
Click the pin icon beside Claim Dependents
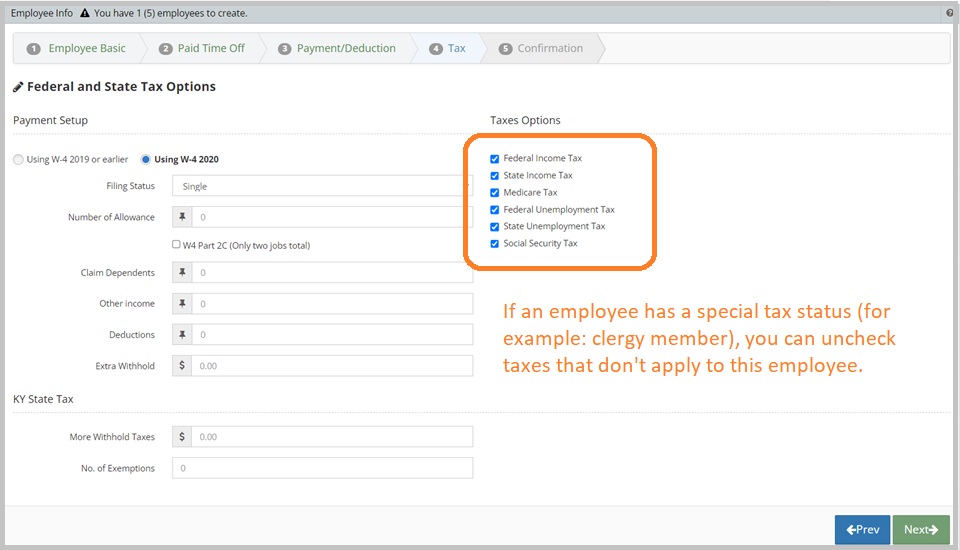point(182,273)
